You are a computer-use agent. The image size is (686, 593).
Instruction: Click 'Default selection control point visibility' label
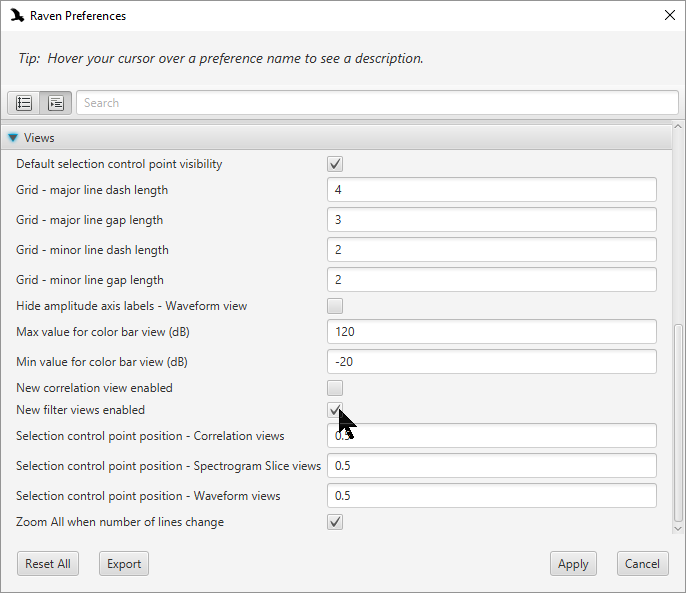tap(119, 164)
